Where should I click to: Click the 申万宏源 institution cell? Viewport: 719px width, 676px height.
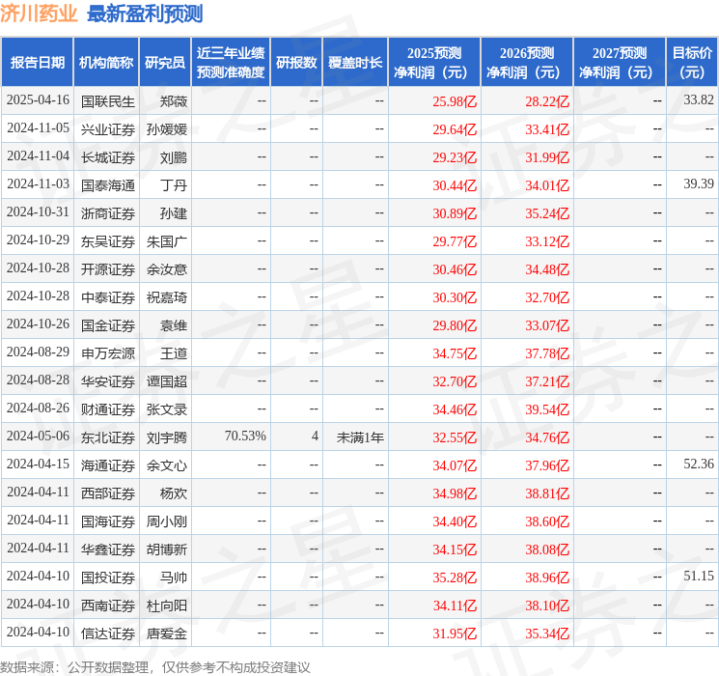pos(108,354)
